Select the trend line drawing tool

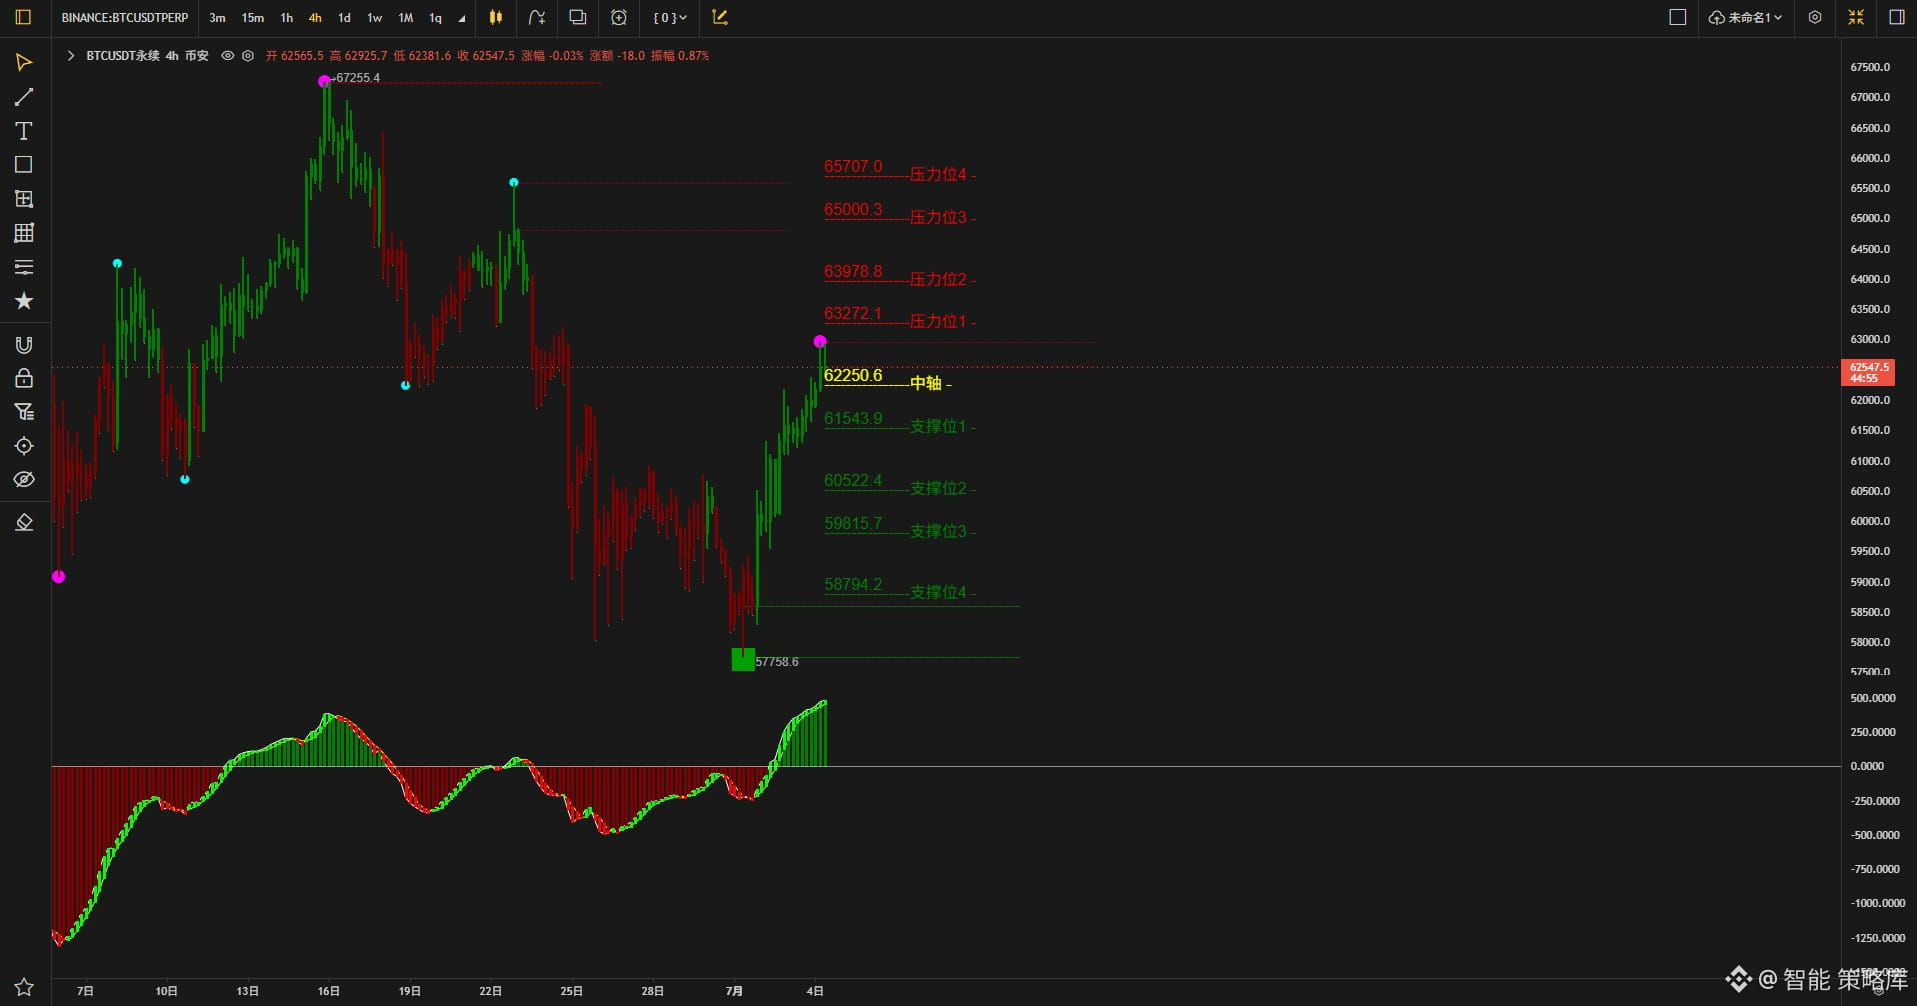(24, 97)
